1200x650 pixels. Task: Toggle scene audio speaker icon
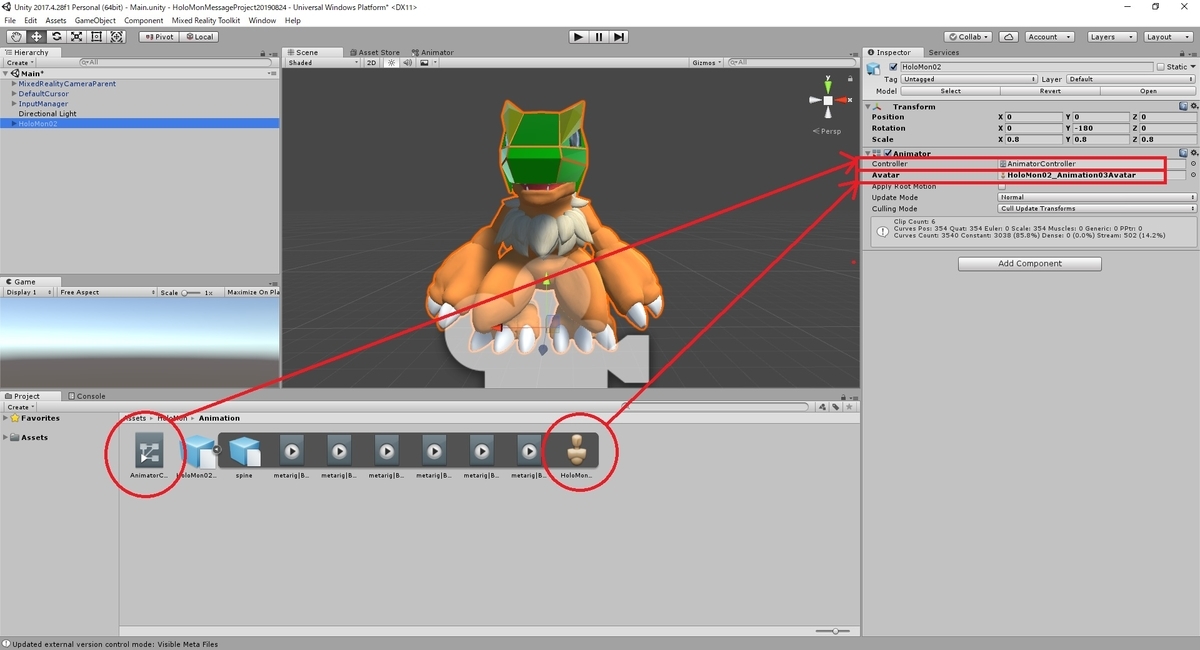[x=407, y=62]
